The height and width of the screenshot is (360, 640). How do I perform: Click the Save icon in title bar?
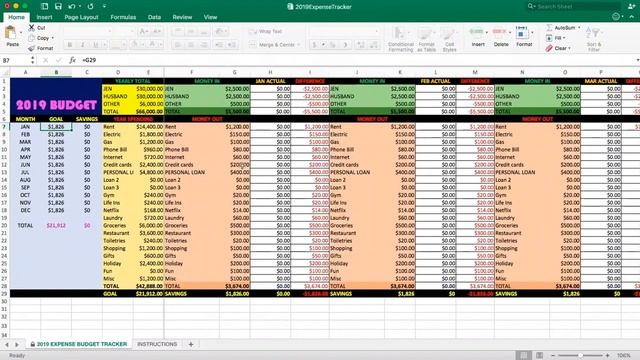pyautogui.click(x=58, y=6)
